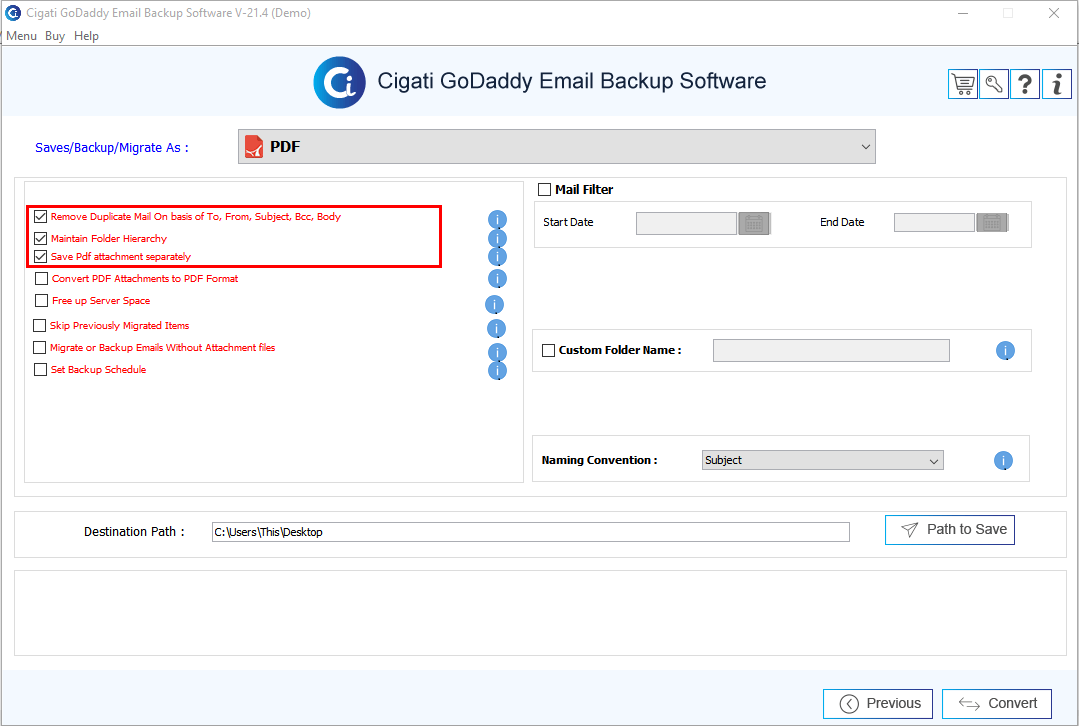1079x726 pixels.
Task: Click the Destination Path field
Action: click(531, 532)
